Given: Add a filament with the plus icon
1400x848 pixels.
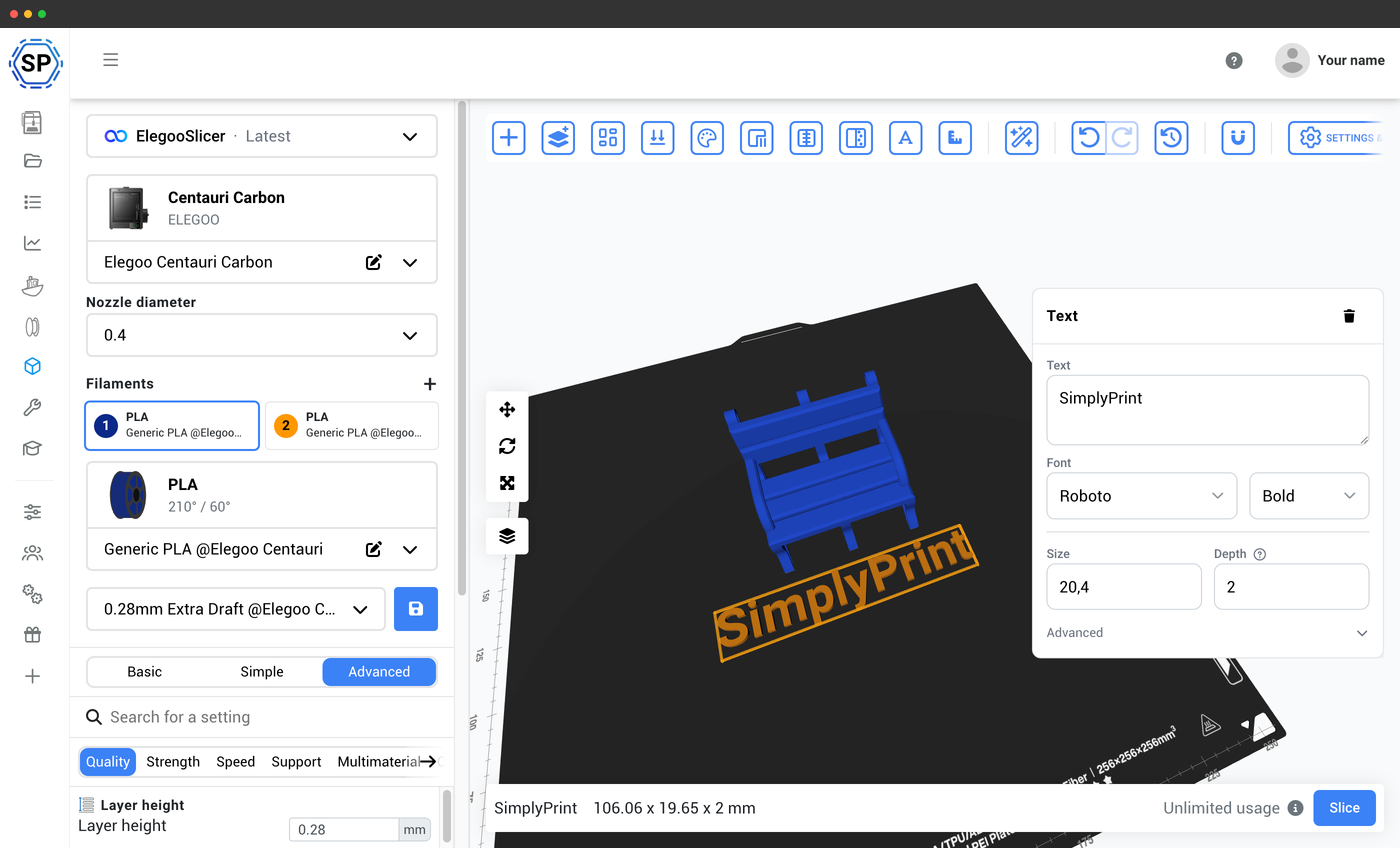Looking at the screenshot, I should (430, 384).
